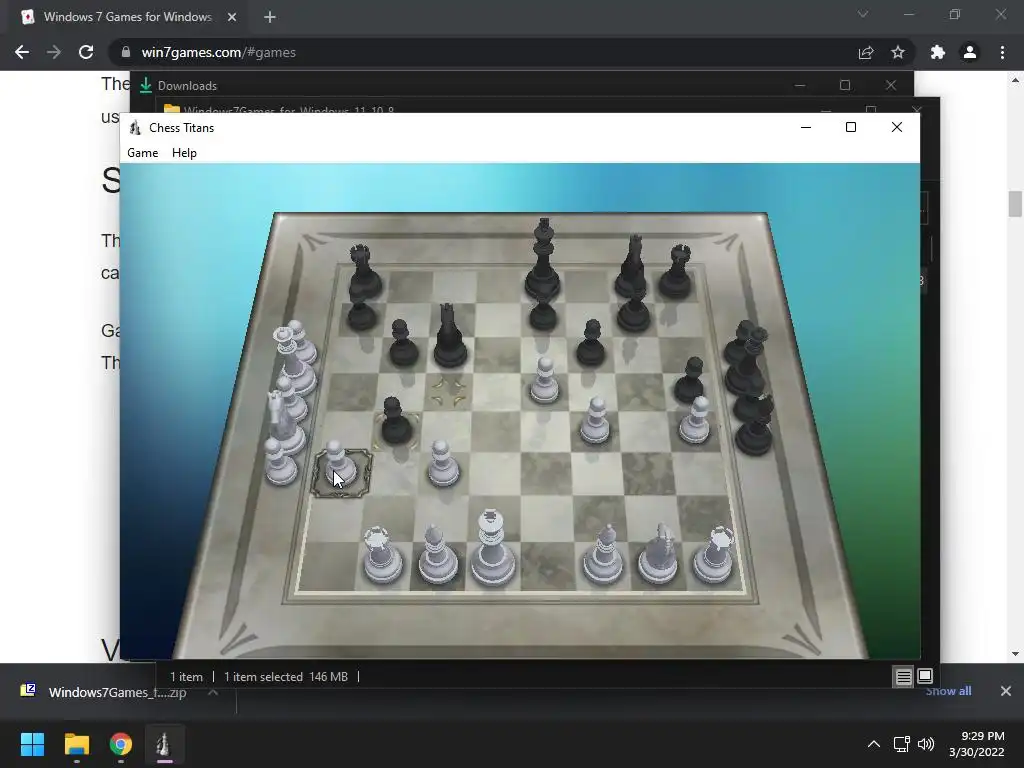Viewport: 1024px width, 768px height.
Task: Reload the win7games.com page
Action: coord(86,52)
